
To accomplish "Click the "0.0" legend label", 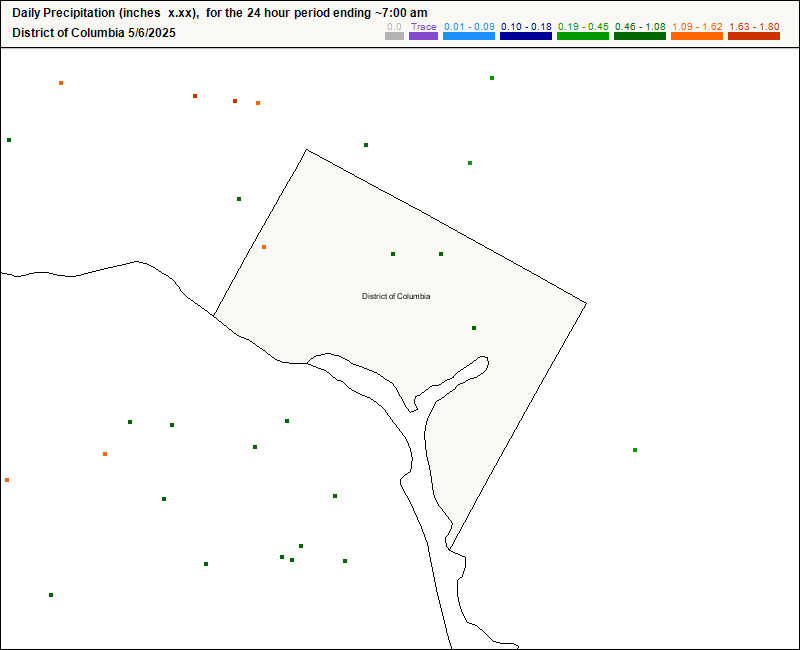I will click(394, 27).
